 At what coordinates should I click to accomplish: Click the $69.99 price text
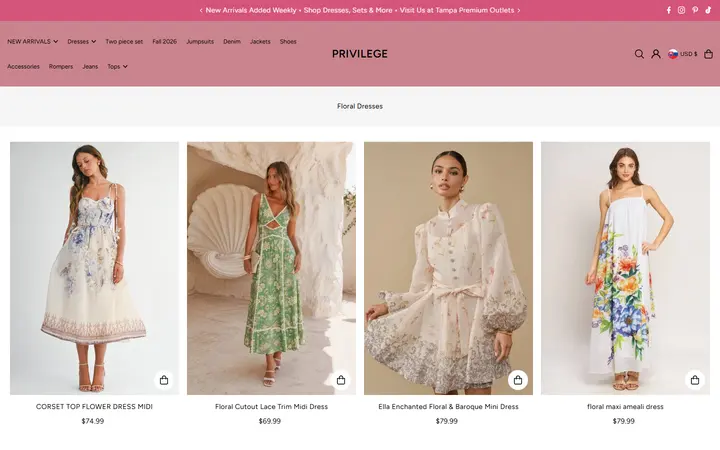tap(270, 421)
